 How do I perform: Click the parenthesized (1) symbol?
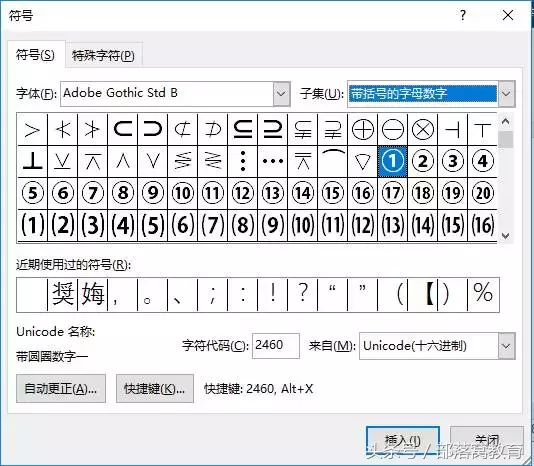(x=33, y=225)
